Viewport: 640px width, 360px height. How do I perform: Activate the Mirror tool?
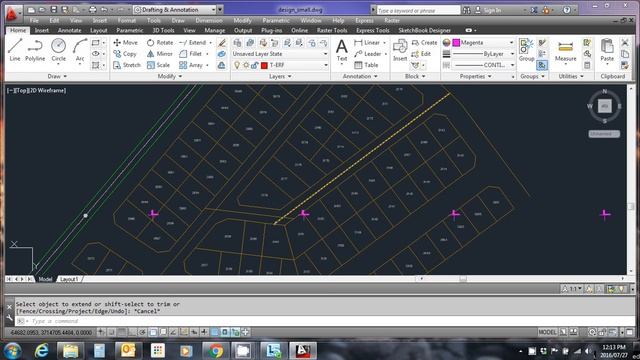click(x=160, y=54)
